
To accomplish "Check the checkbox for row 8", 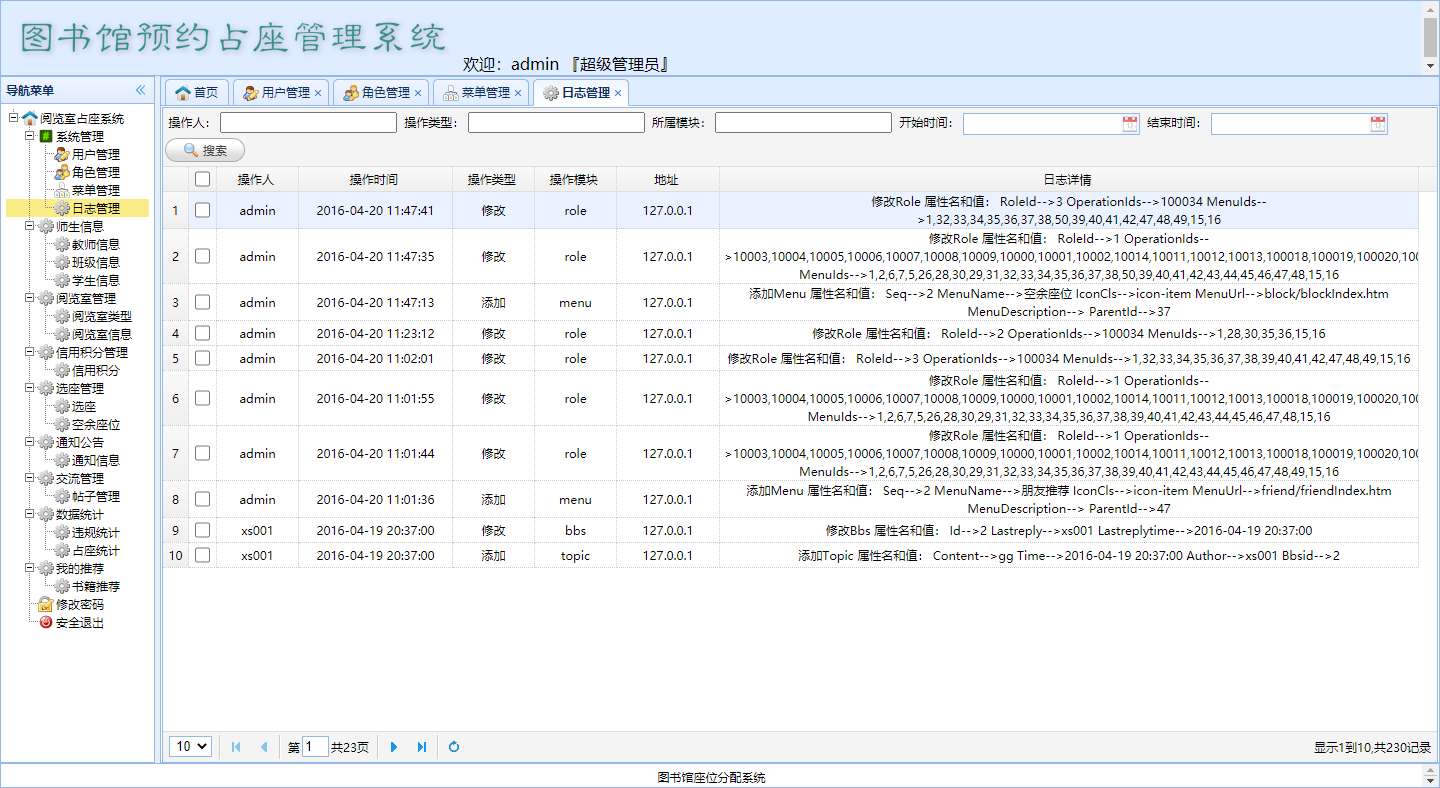I will 202,499.
